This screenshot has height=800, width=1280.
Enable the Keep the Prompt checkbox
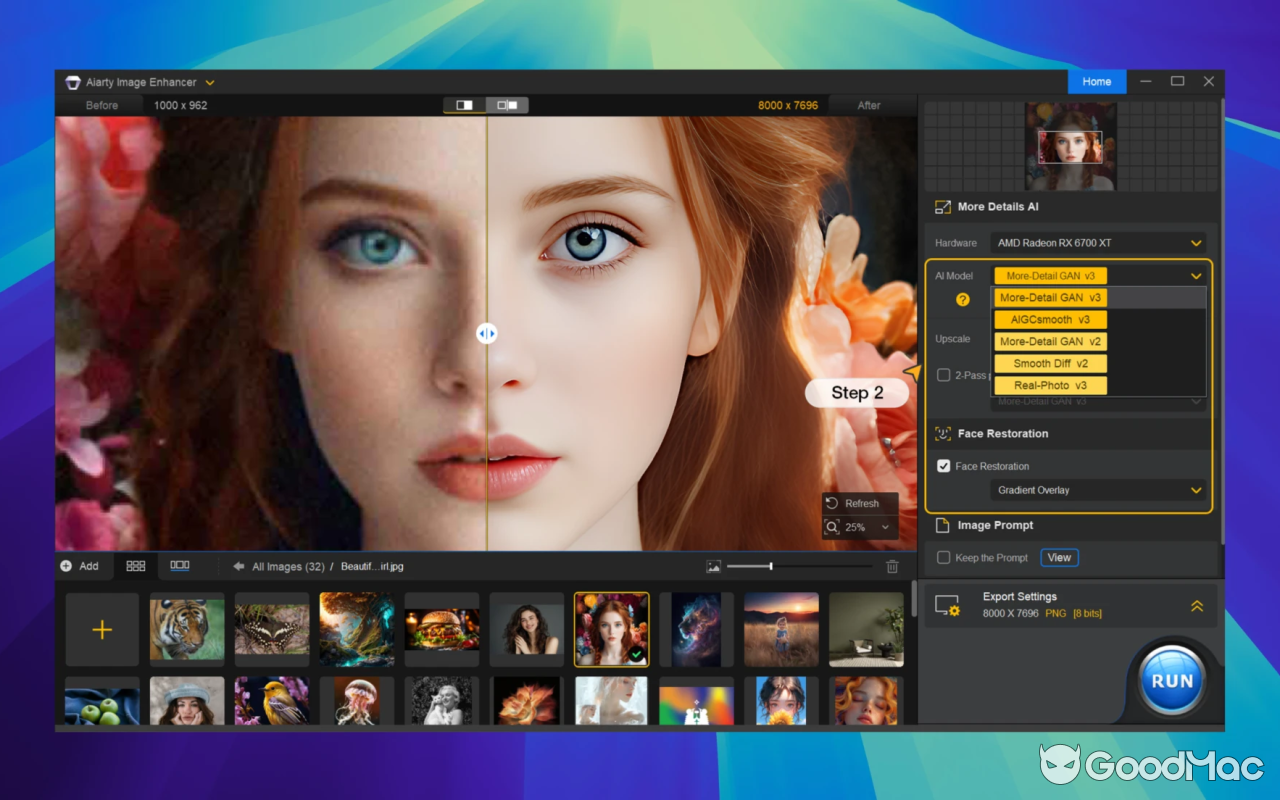click(x=941, y=557)
